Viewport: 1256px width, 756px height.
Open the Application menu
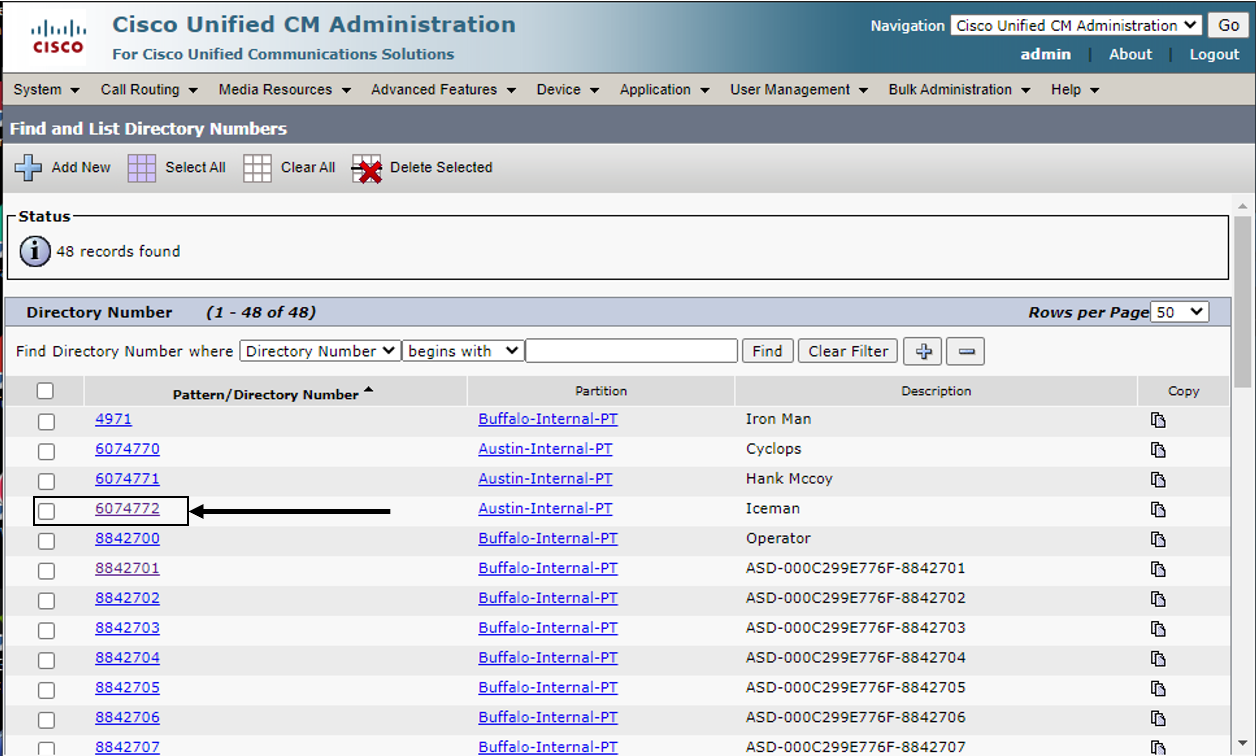pyautogui.click(x=664, y=89)
